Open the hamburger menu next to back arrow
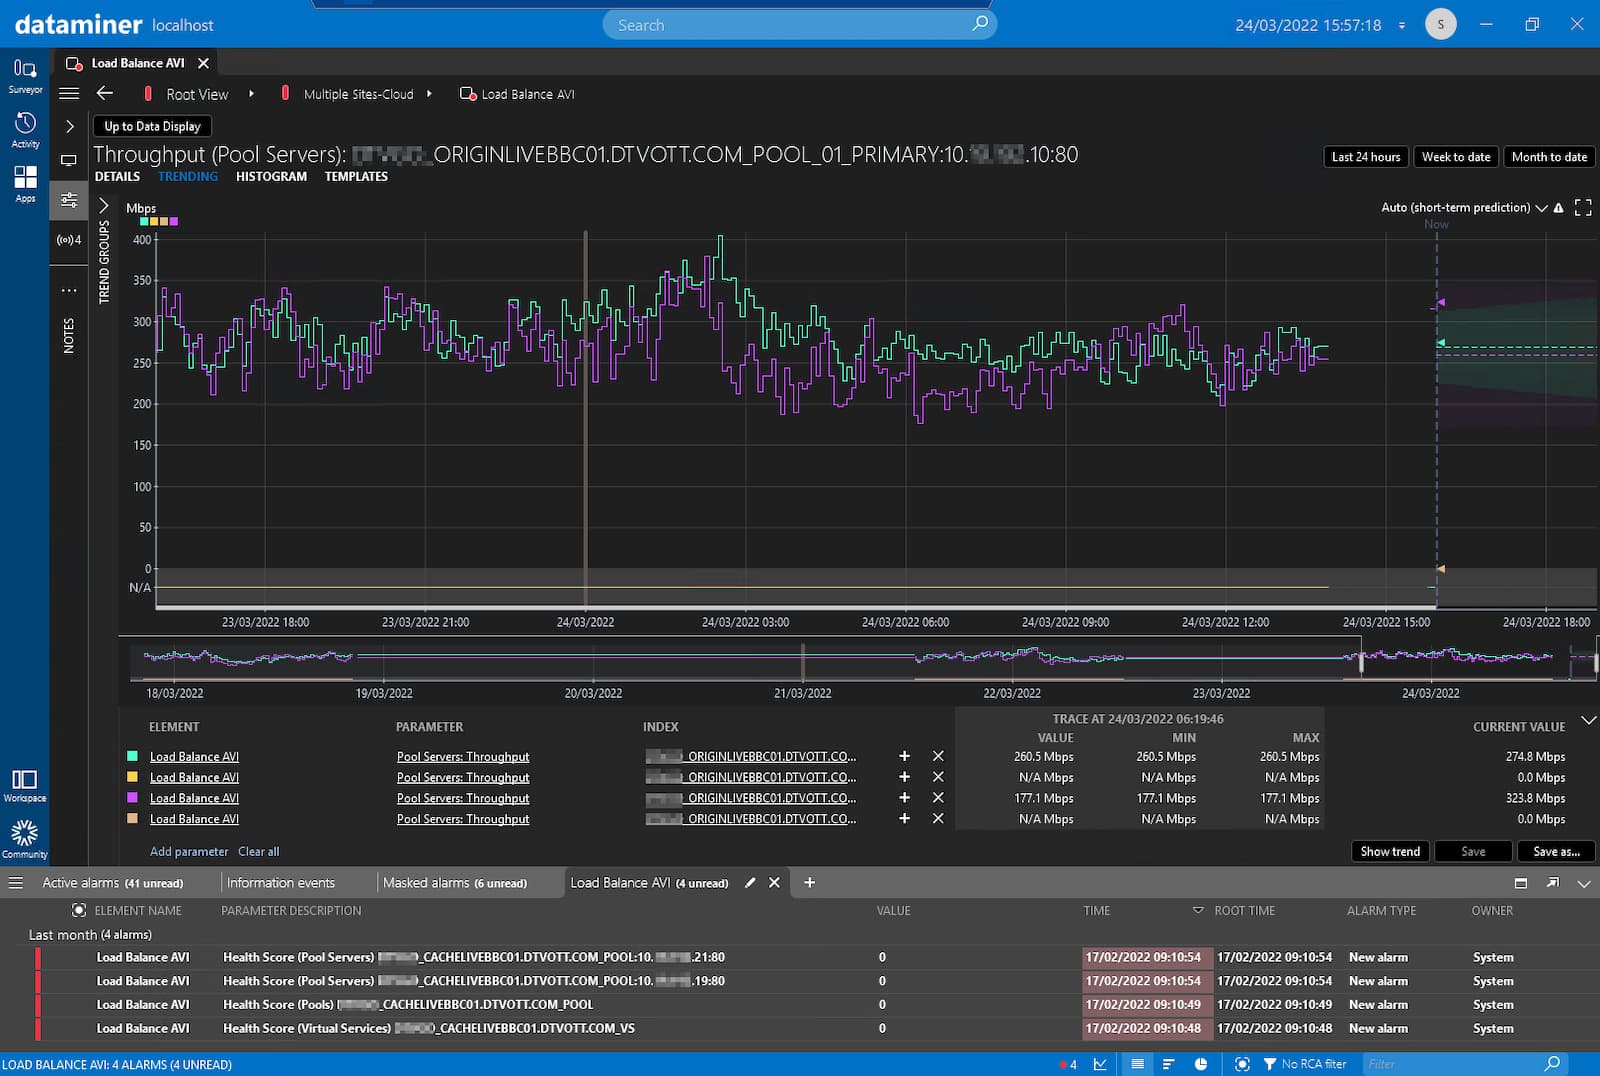Screen dimensions: 1600x1076 point(69,93)
